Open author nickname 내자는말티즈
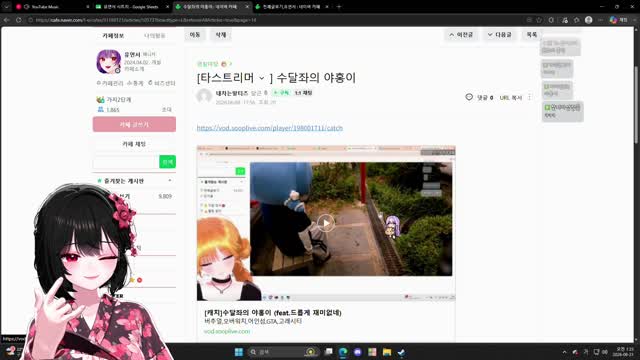This screenshot has height=360, width=640. coord(232,93)
